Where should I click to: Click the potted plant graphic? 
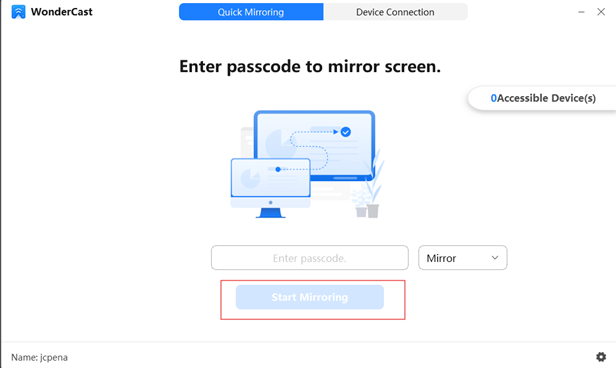369,187
